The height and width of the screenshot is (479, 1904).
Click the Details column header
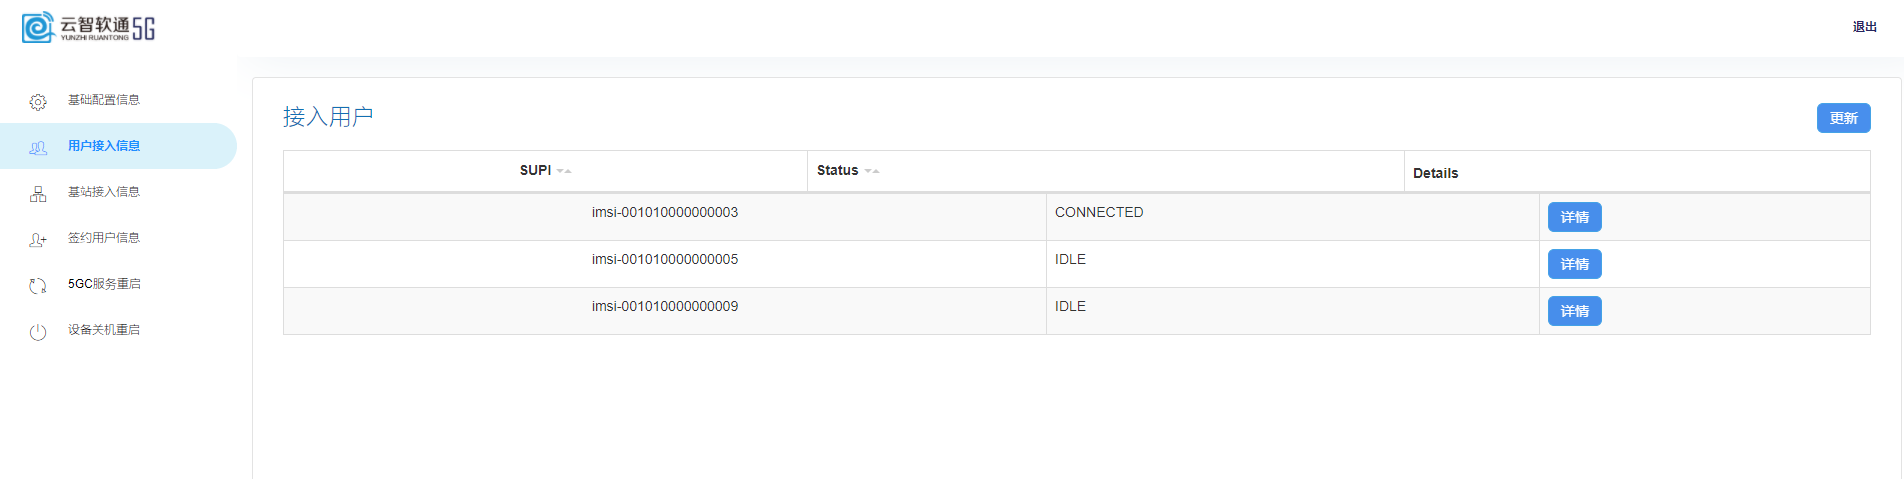1435,173
